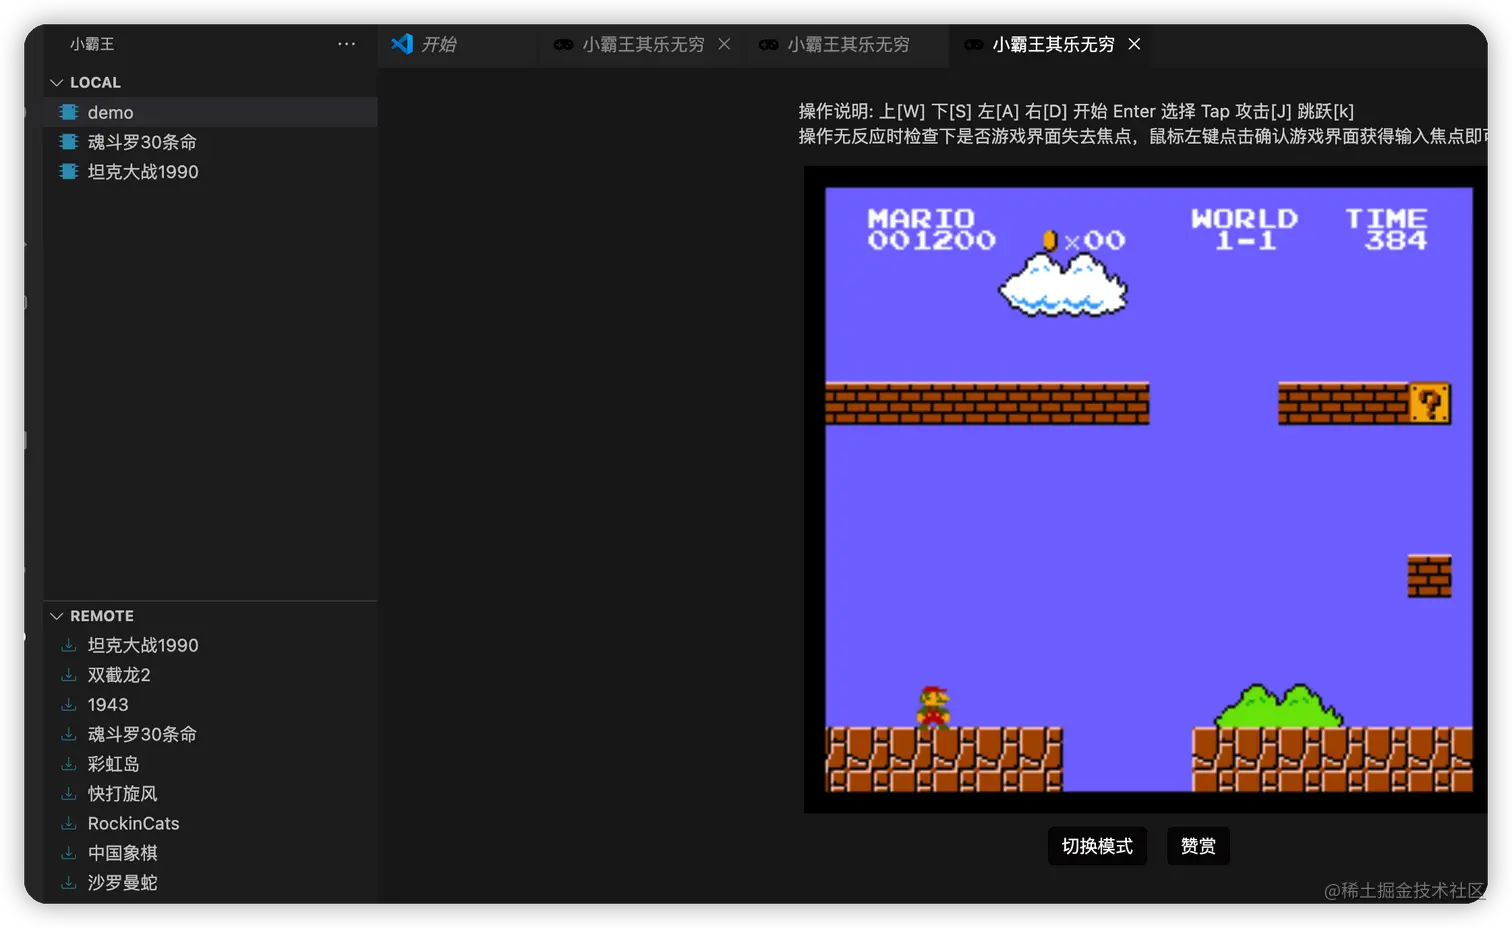This screenshot has height=928, width=1512.
Task: Select remote entry 快打旋风
Action: [x=211, y=794]
